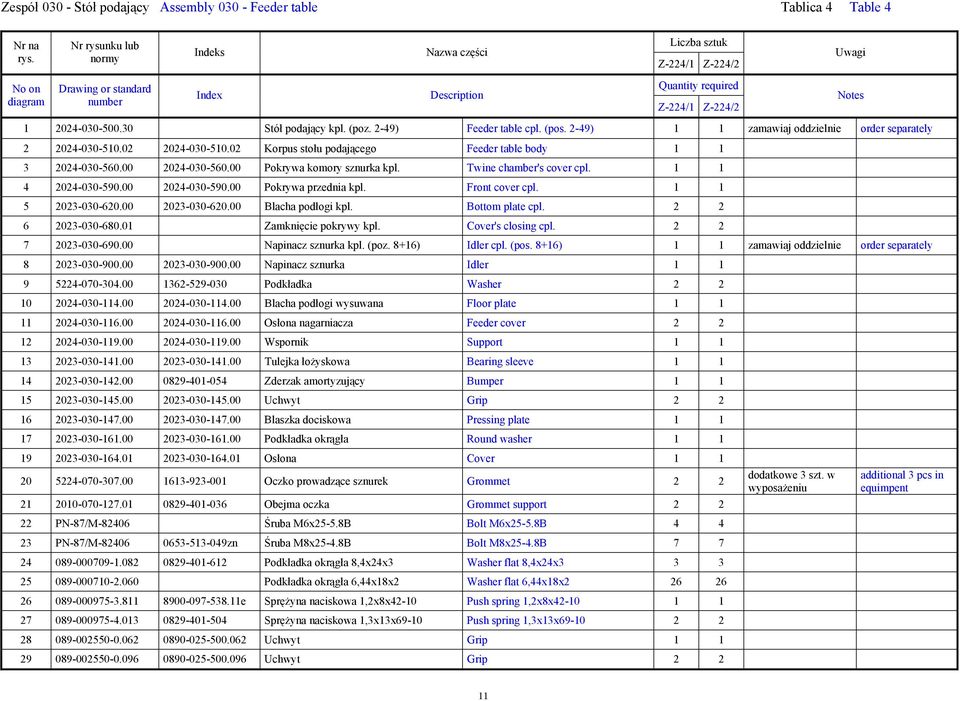Click the 'Nazwa części' header
The height and width of the screenshot is (701, 960).
pos(457,53)
